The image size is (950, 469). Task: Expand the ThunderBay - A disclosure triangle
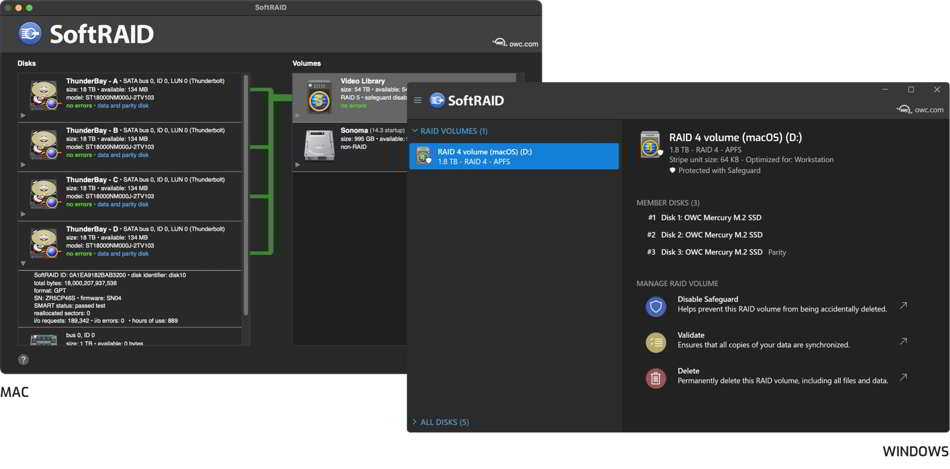(23, 115)
